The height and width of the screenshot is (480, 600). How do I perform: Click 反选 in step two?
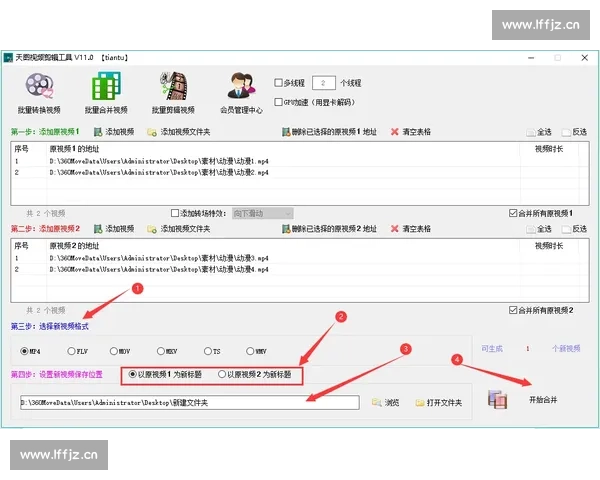575,229
